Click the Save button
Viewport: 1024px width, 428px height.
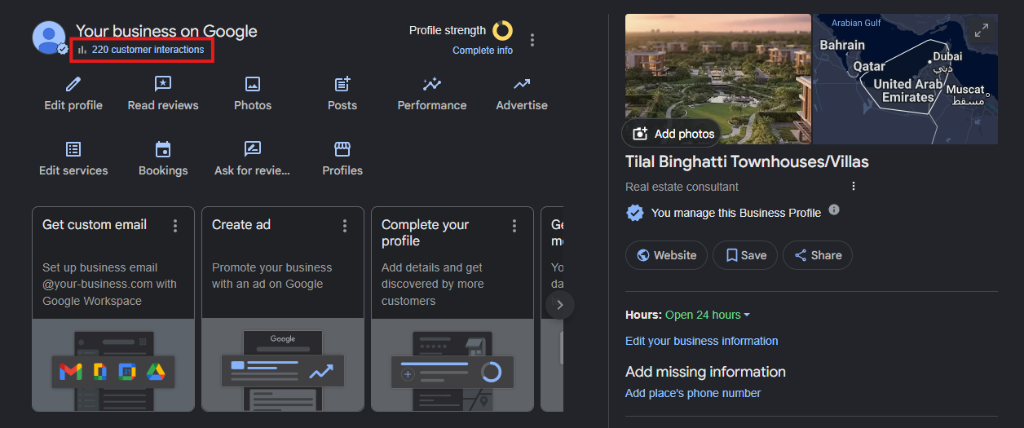click(745, 255)
